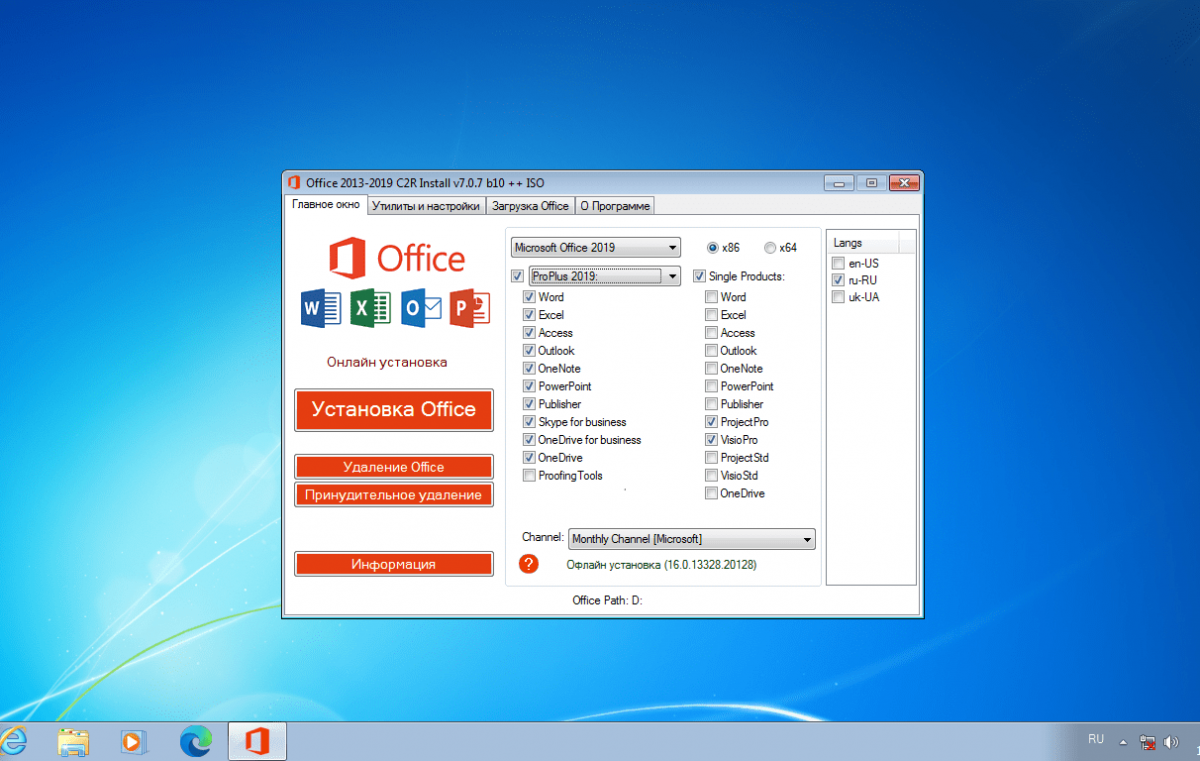Uncheck VisioPro single product
Image resolution: width=1200 pixels, height=761 pixels.
tap(711, 440)
